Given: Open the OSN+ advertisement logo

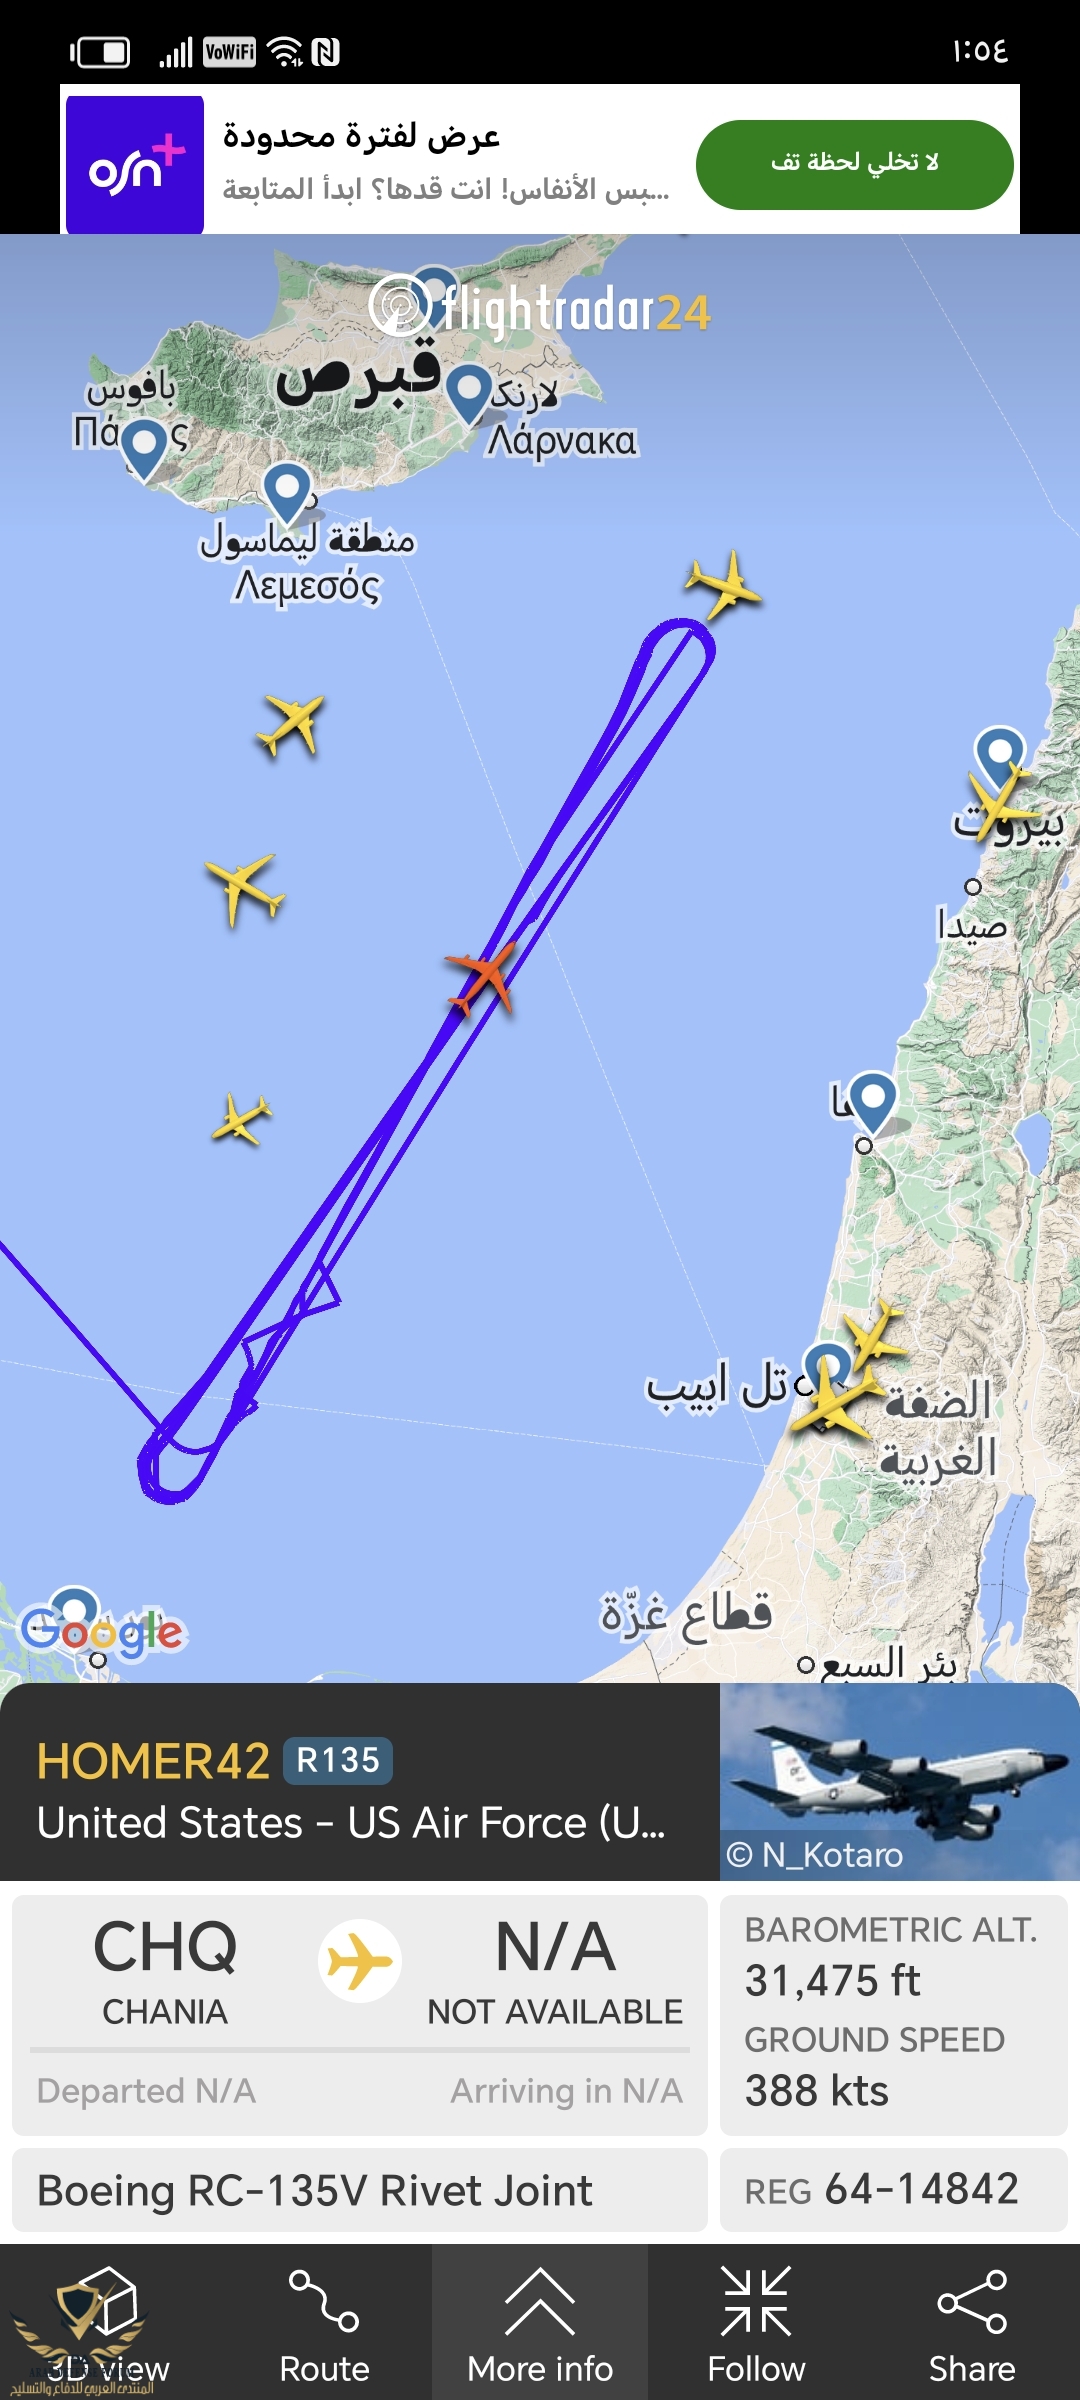Looking at the screenshot, I should (135, 165).
